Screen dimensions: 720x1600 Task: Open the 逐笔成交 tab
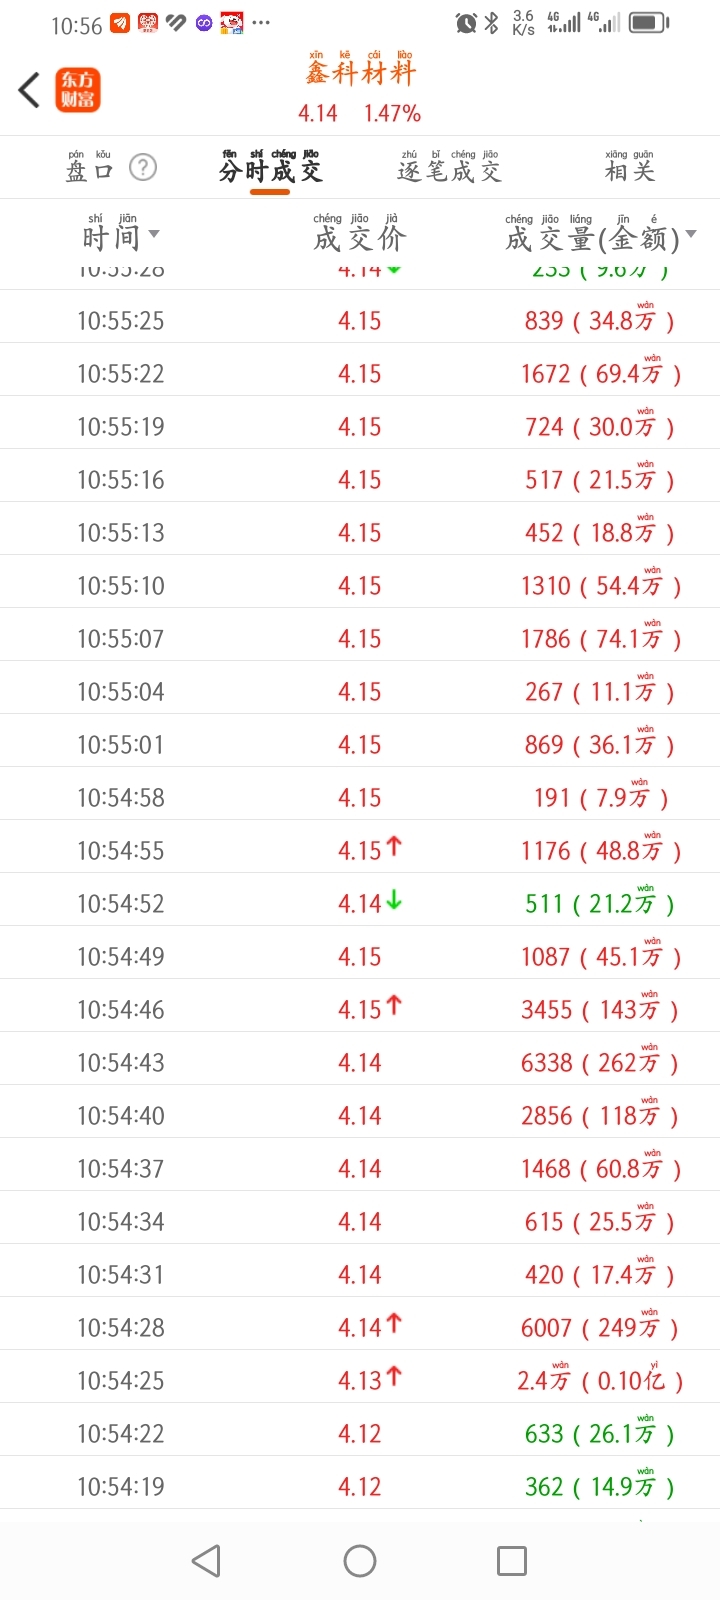coord(448,171)
